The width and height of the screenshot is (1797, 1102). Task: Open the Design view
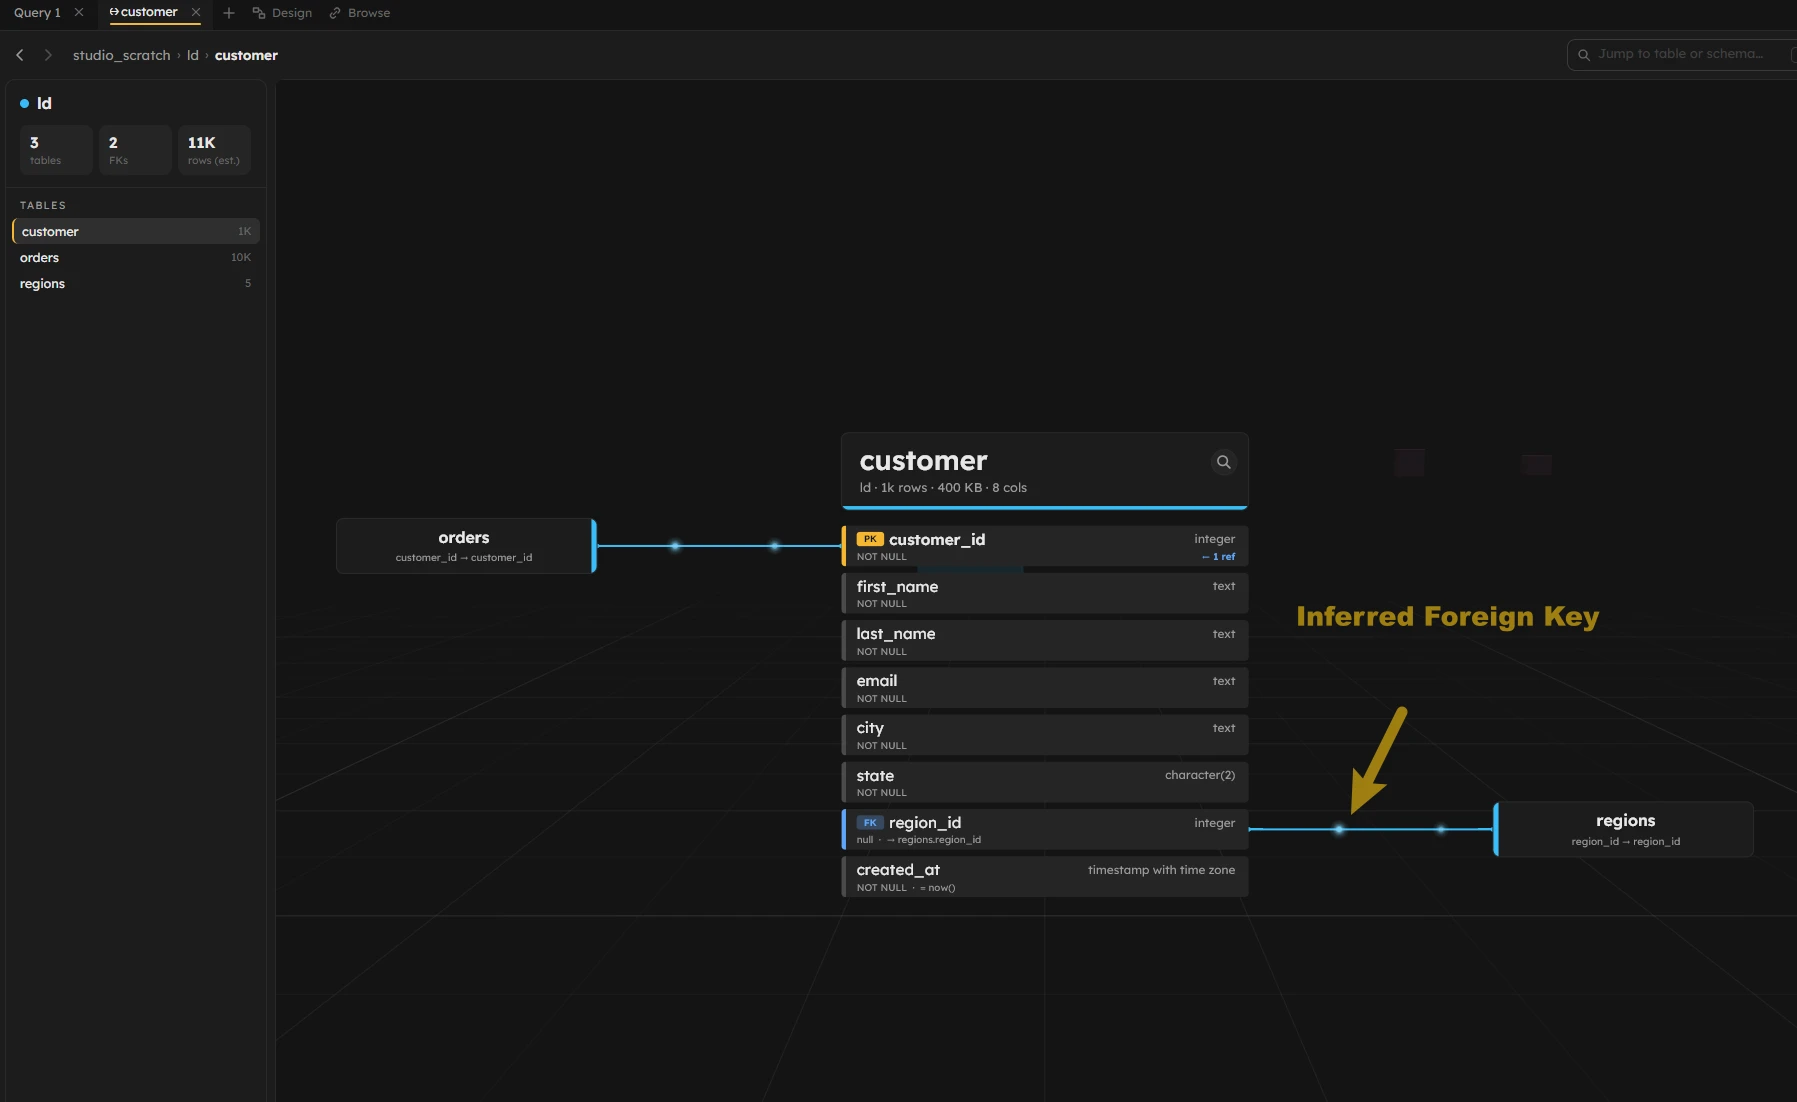tap(282, 13)
